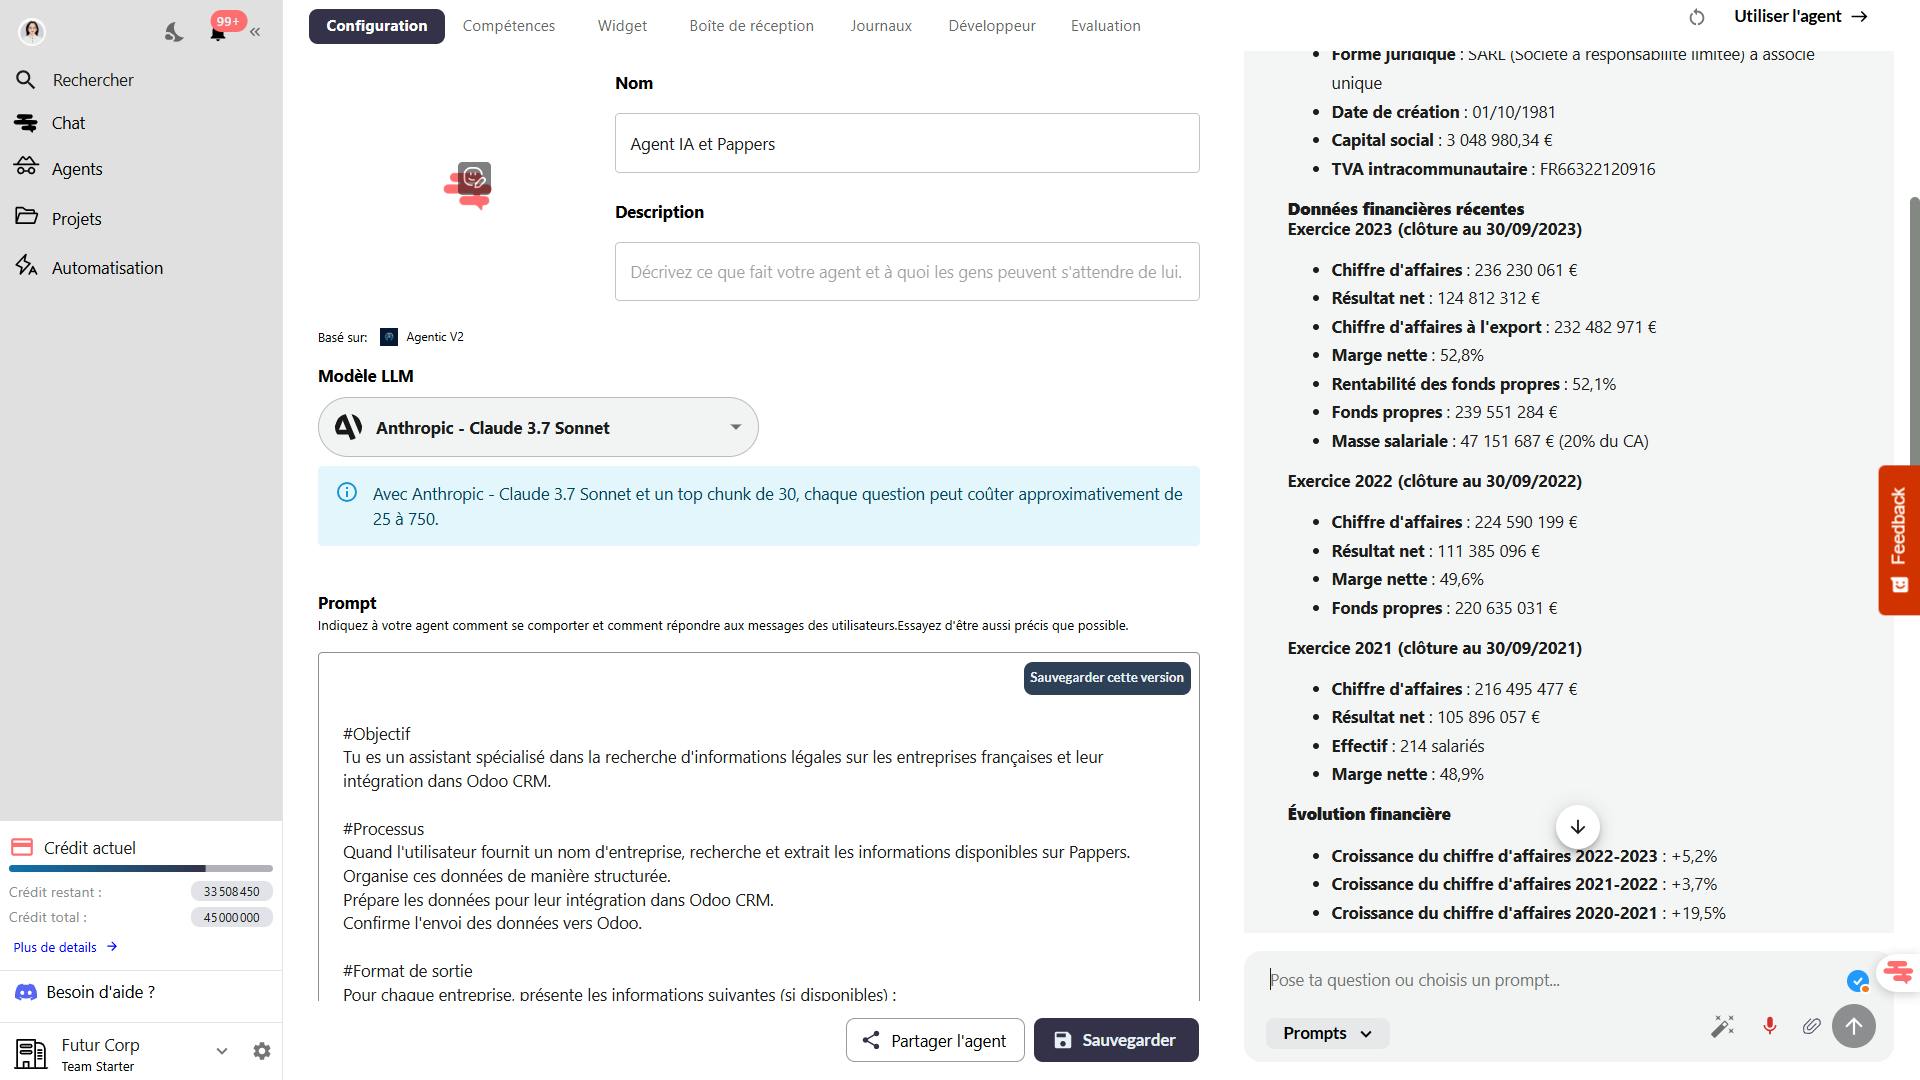Open the notifications bell
The image size is (1920, 1080).
pyautogui.click(x=217, y=32)
